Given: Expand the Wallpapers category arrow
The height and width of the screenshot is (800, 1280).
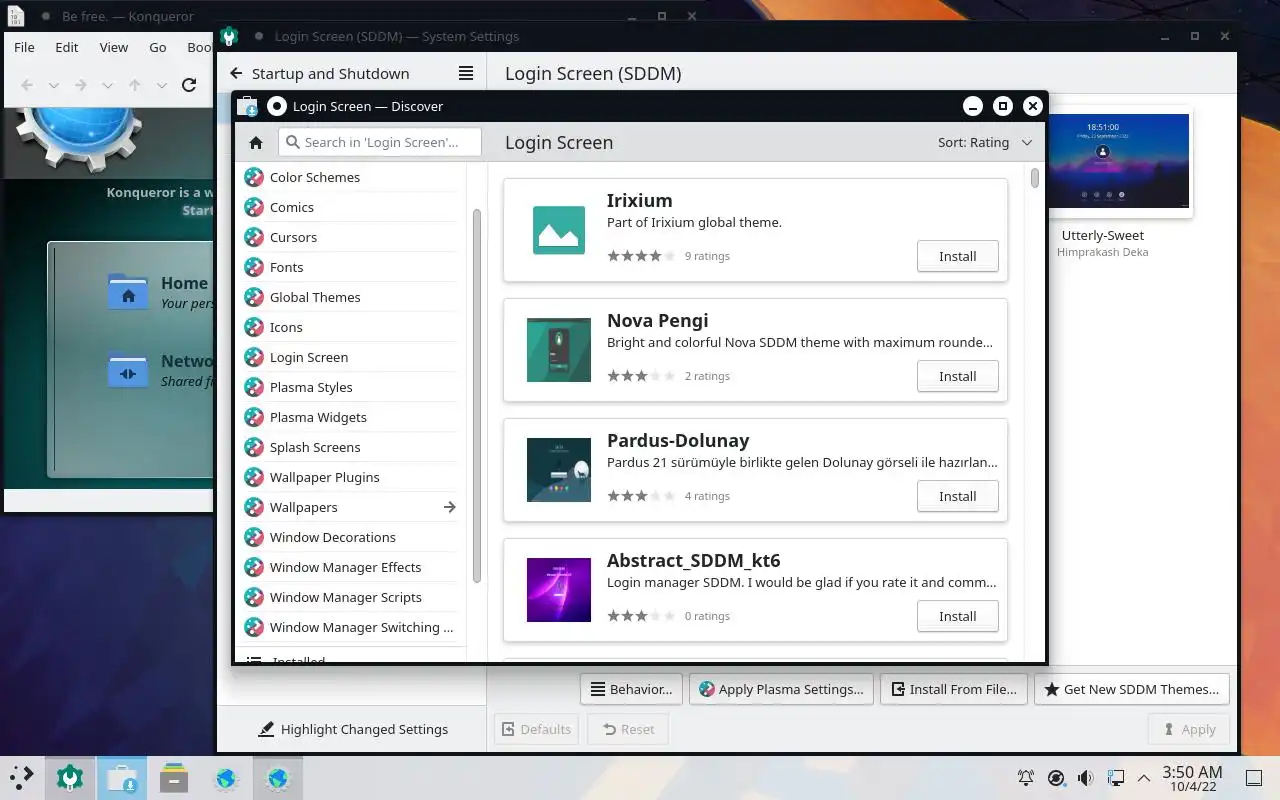Looking at the screenshot, I should pyautogui.click(x=450, y=507).
